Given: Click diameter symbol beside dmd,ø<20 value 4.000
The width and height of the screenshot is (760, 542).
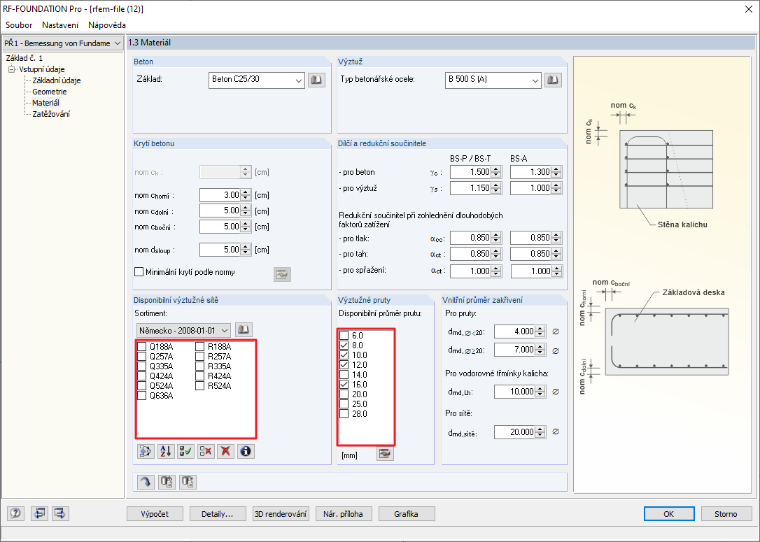Looking at the screenshot, I should (x=555, y=332).
